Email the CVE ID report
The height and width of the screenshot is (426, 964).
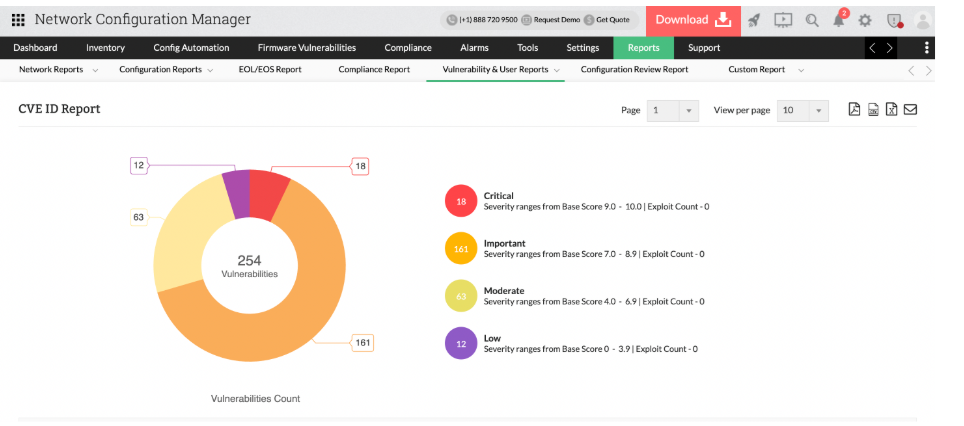(910, 110)
